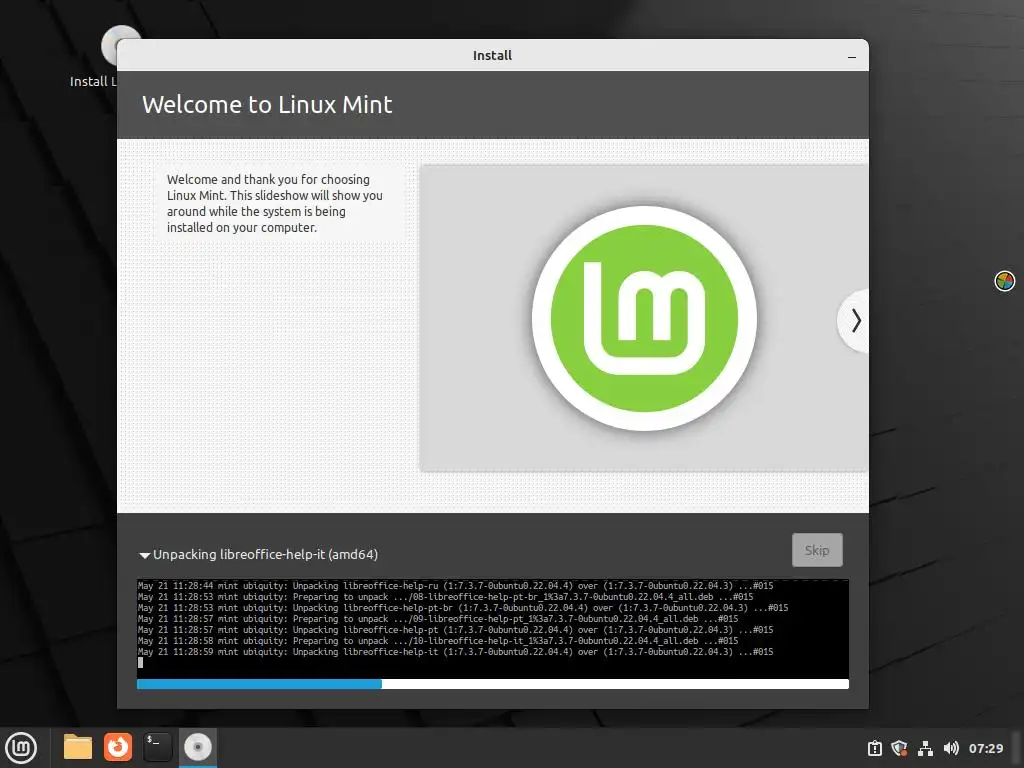Click the Skip button
The image size is (1024, 768).
pyautogui.click(x=817, y=551)
